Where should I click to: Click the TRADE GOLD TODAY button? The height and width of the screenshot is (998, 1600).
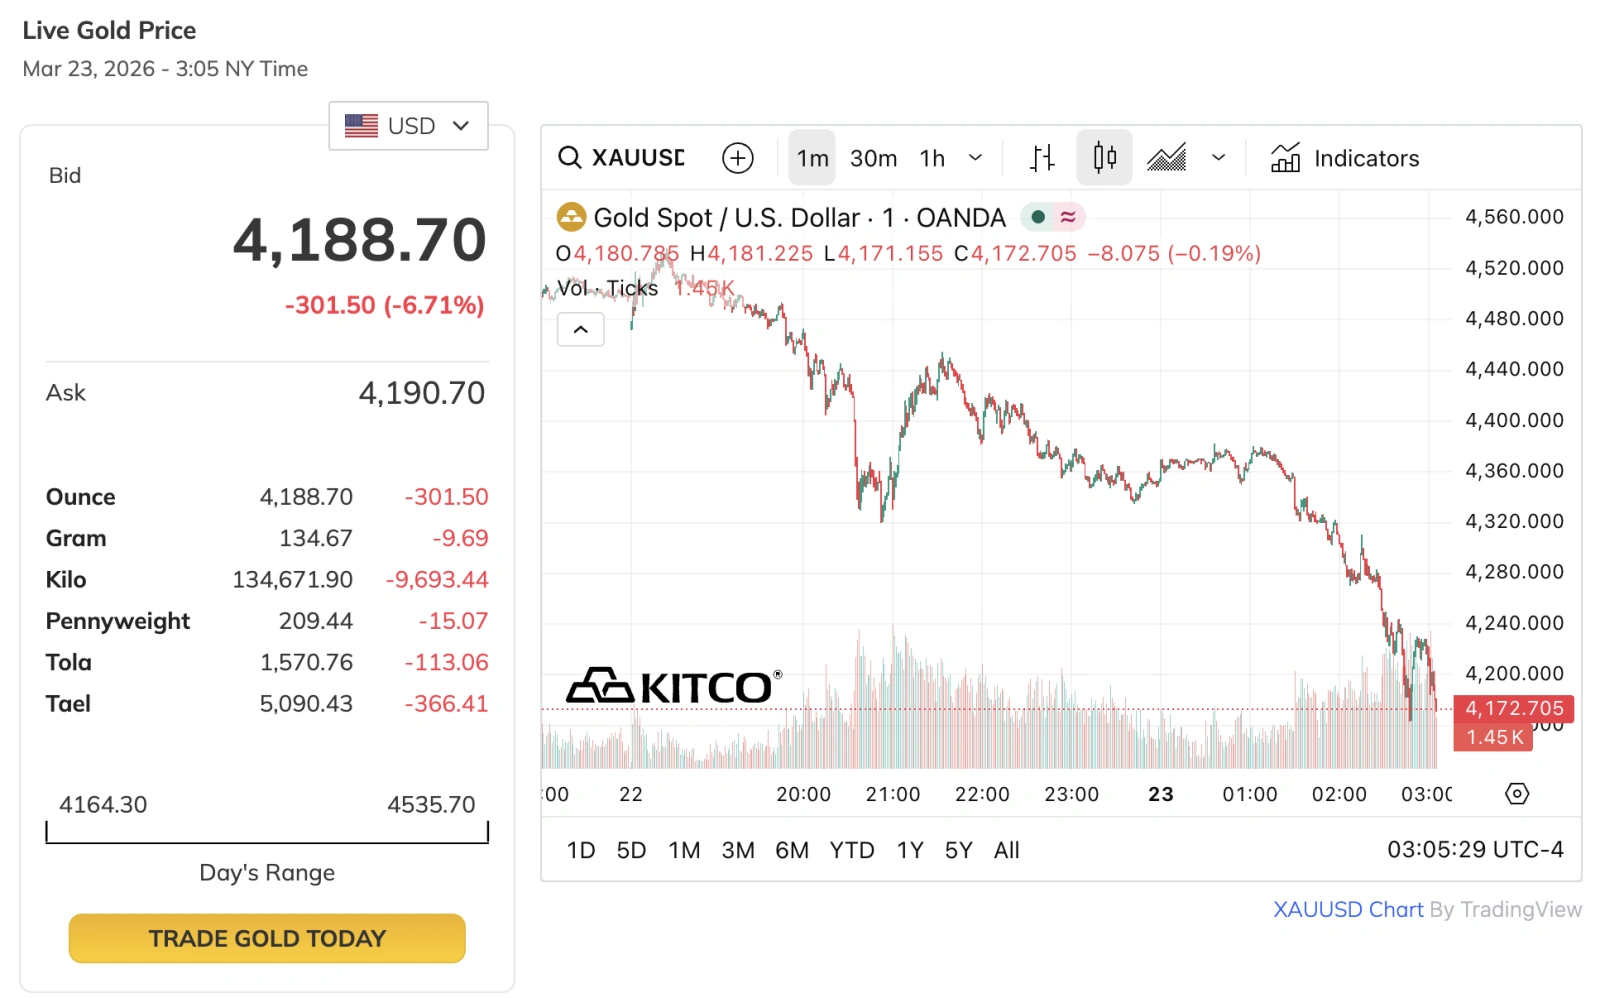[267, 938]
